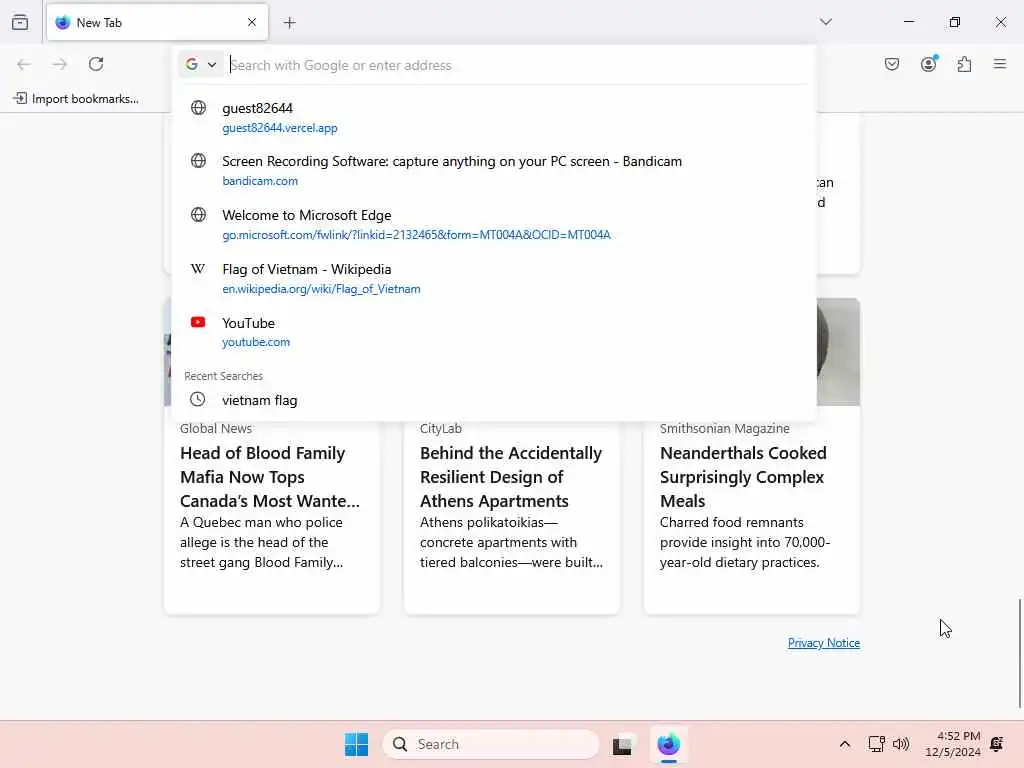Viewport: 1024px width, 768px height.
Task: Choose recent search vietnam flag
Action: 494,400
